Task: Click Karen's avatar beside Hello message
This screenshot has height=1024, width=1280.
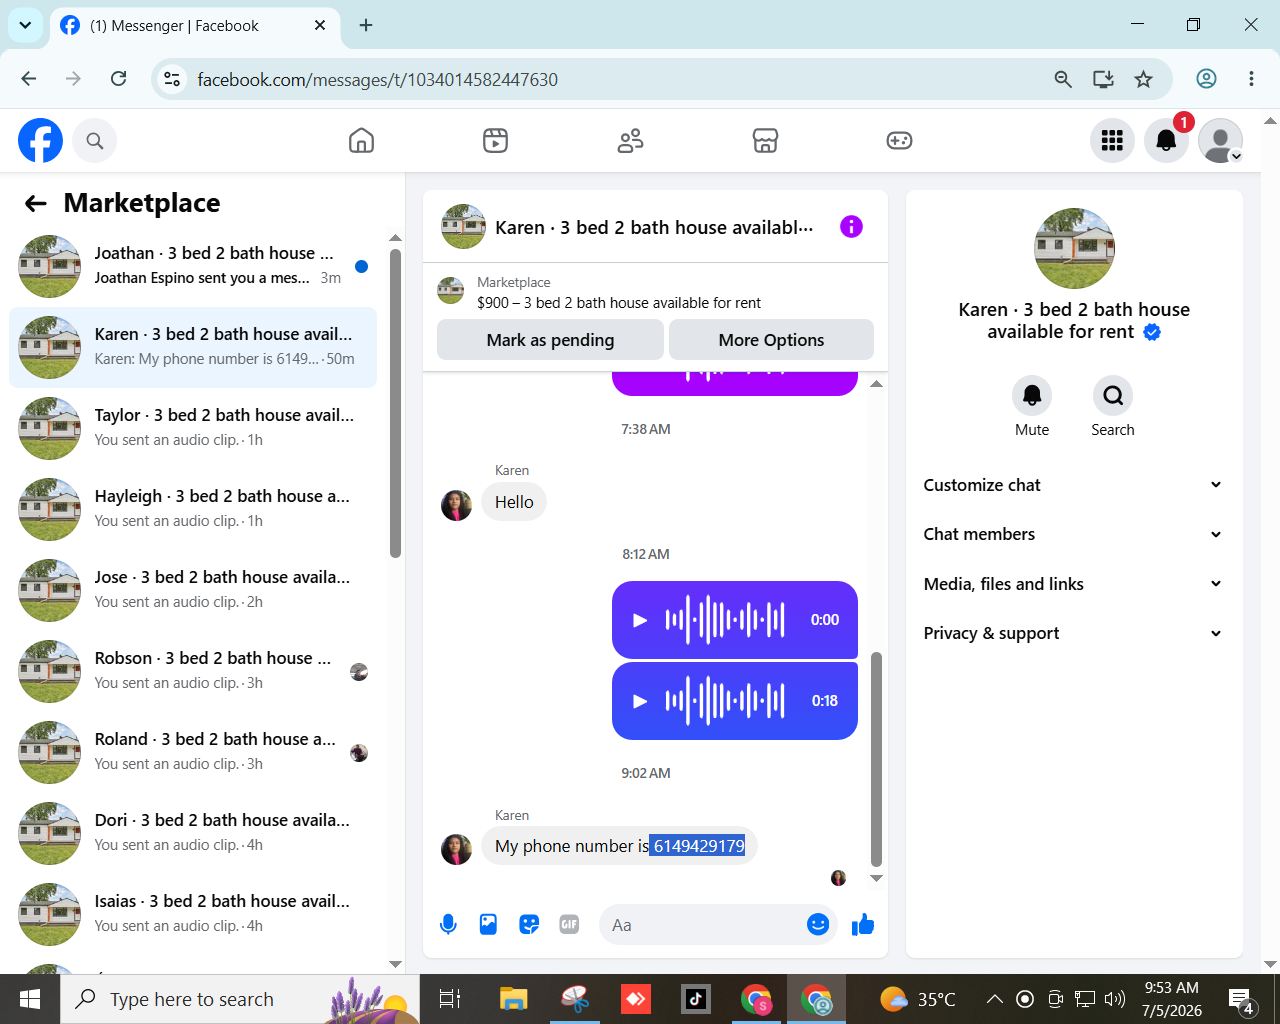Action: (x=456, y=505)
